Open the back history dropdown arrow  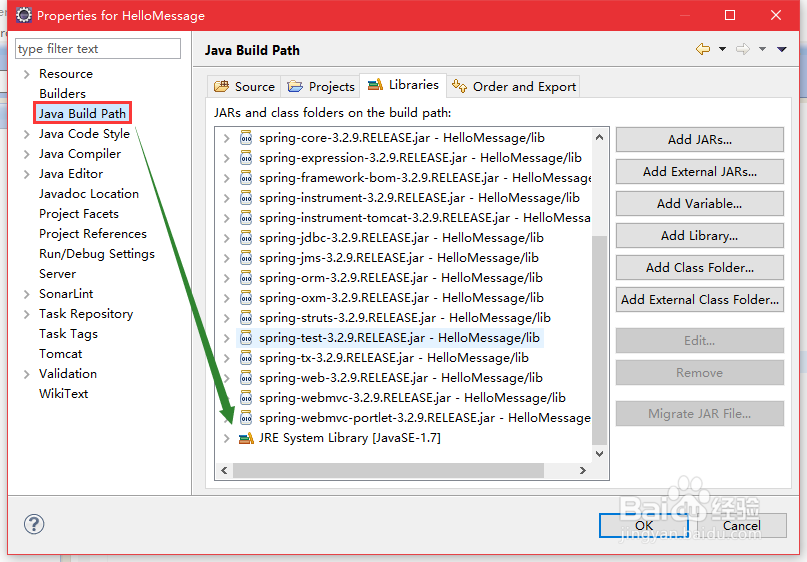[x=722, y=49]
